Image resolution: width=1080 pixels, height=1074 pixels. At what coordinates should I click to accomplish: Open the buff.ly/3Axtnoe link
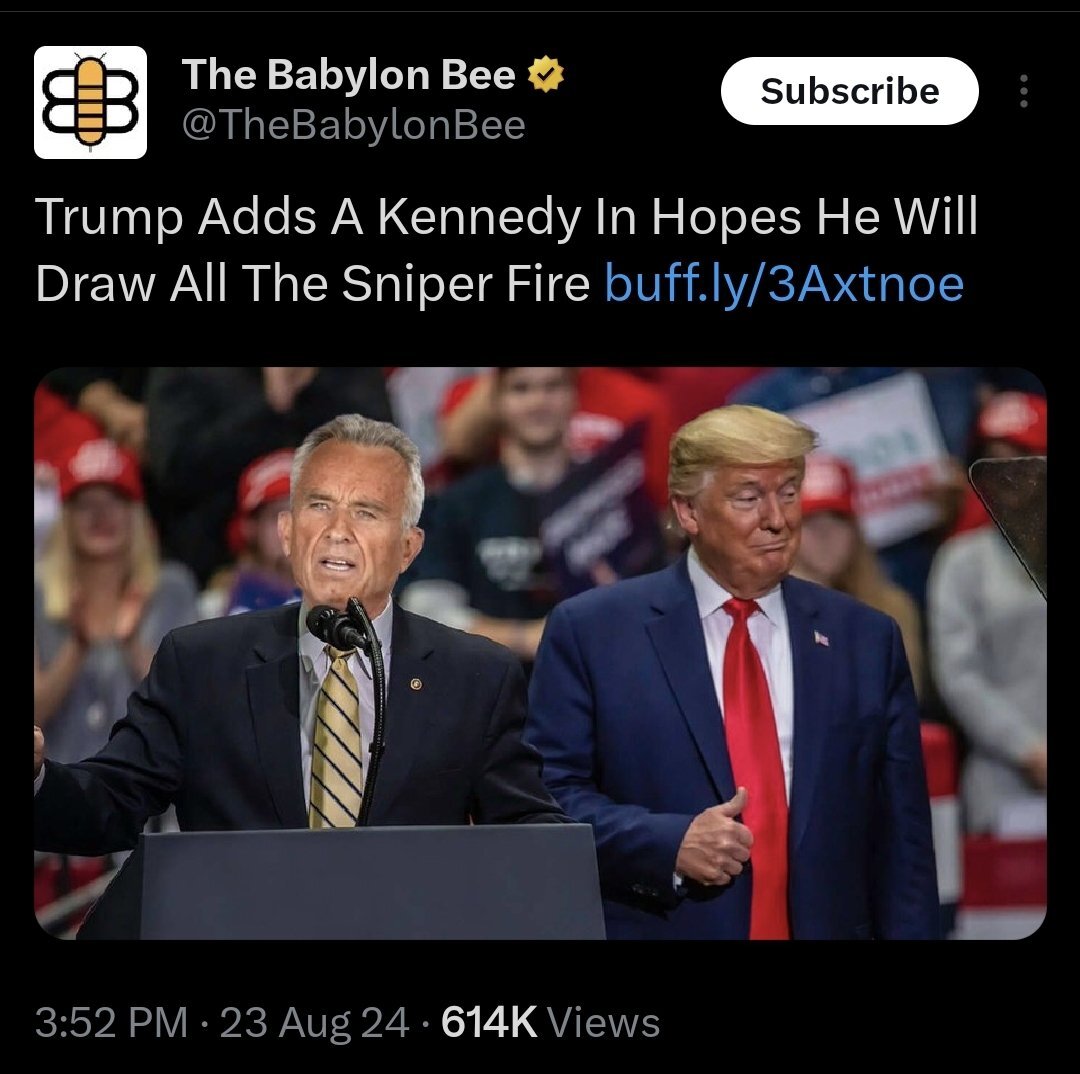point(784,284)
